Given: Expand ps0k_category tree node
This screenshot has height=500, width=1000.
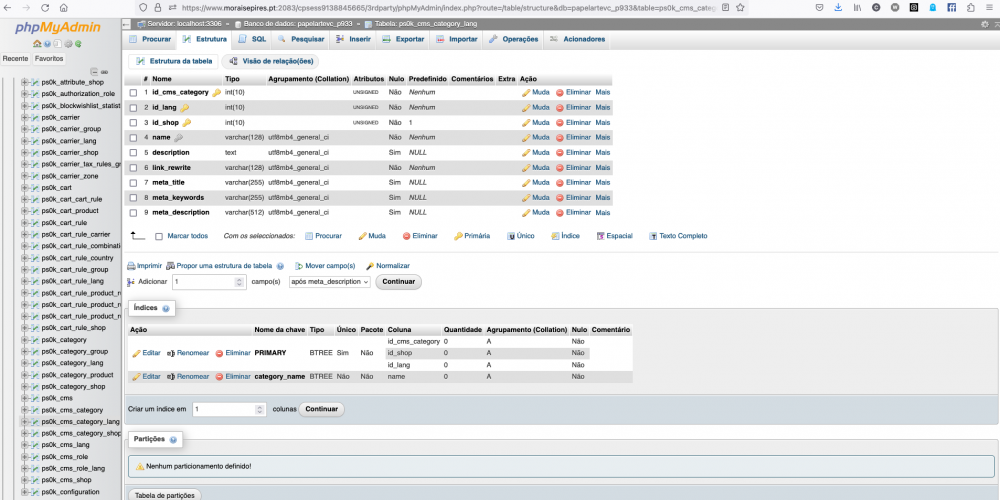Looking at the screenshot, I should coord(26,340).
